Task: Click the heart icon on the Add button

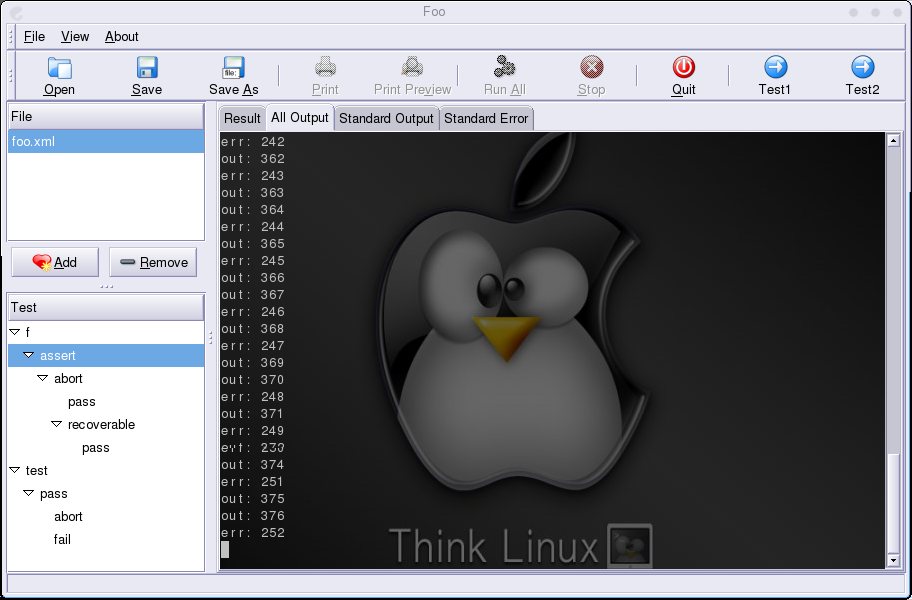Action: tap(42, 263)
